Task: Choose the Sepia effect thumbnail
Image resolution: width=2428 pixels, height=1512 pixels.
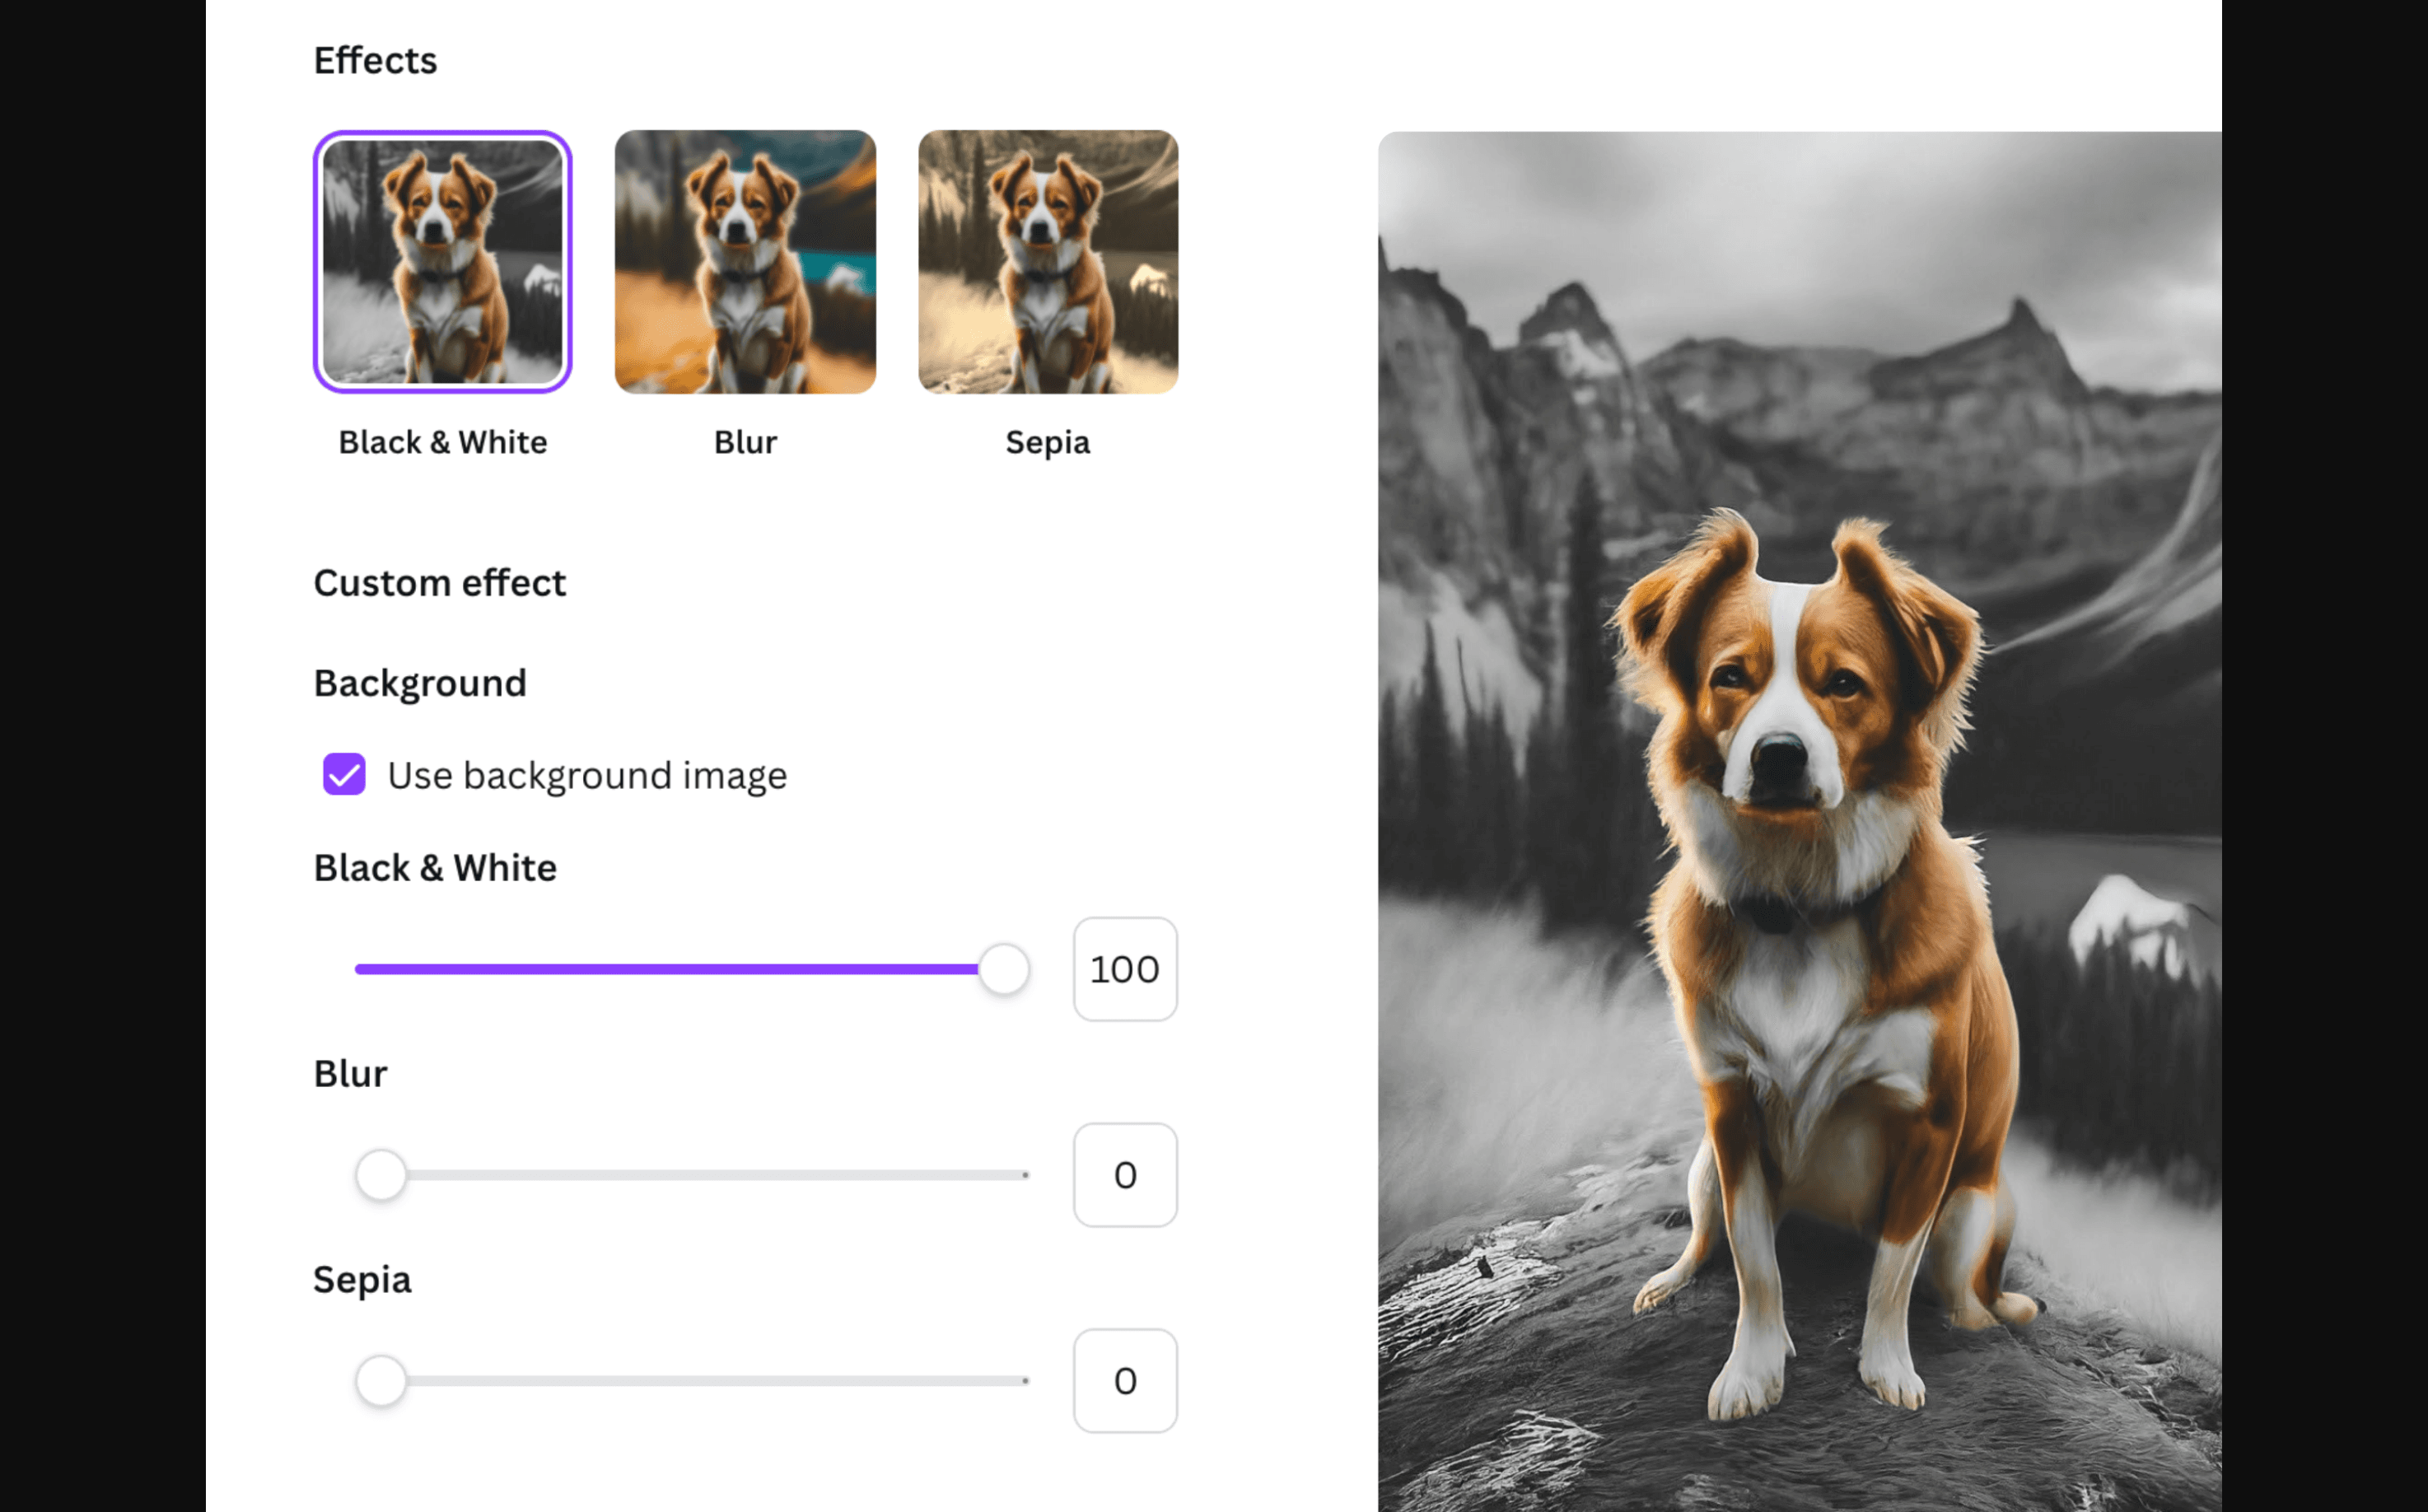Action: pyautogui.click(x=1048, y=261)
